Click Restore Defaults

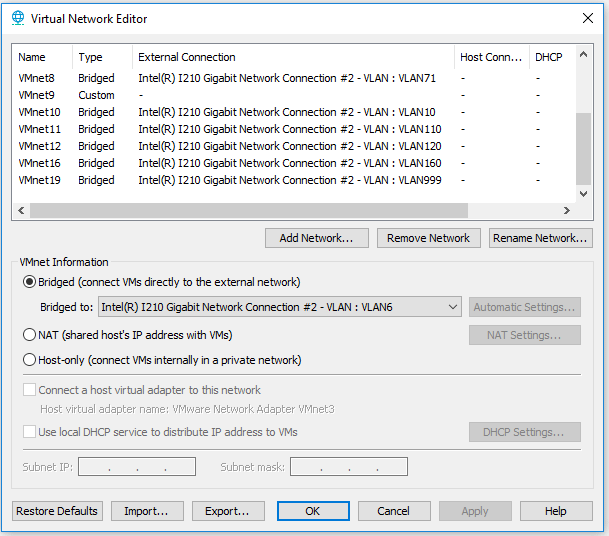(x=57, y=511)
